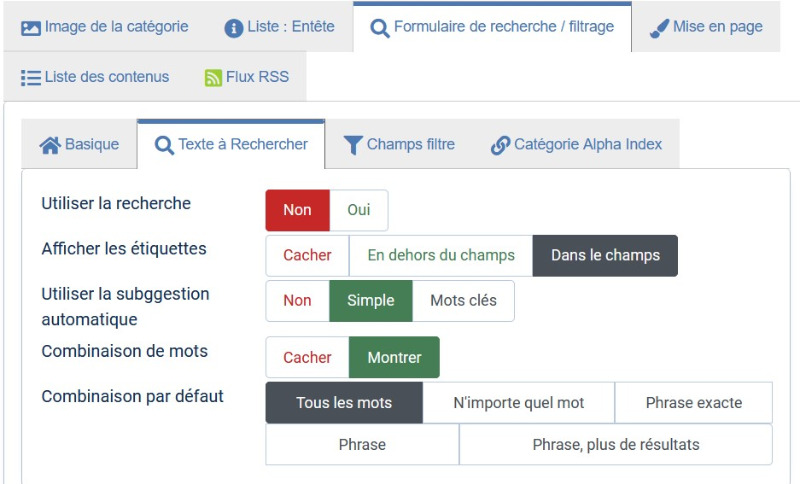Click the paintbrush icon for Mise en page
Screen dimensions: 800x484
(659, 29)
